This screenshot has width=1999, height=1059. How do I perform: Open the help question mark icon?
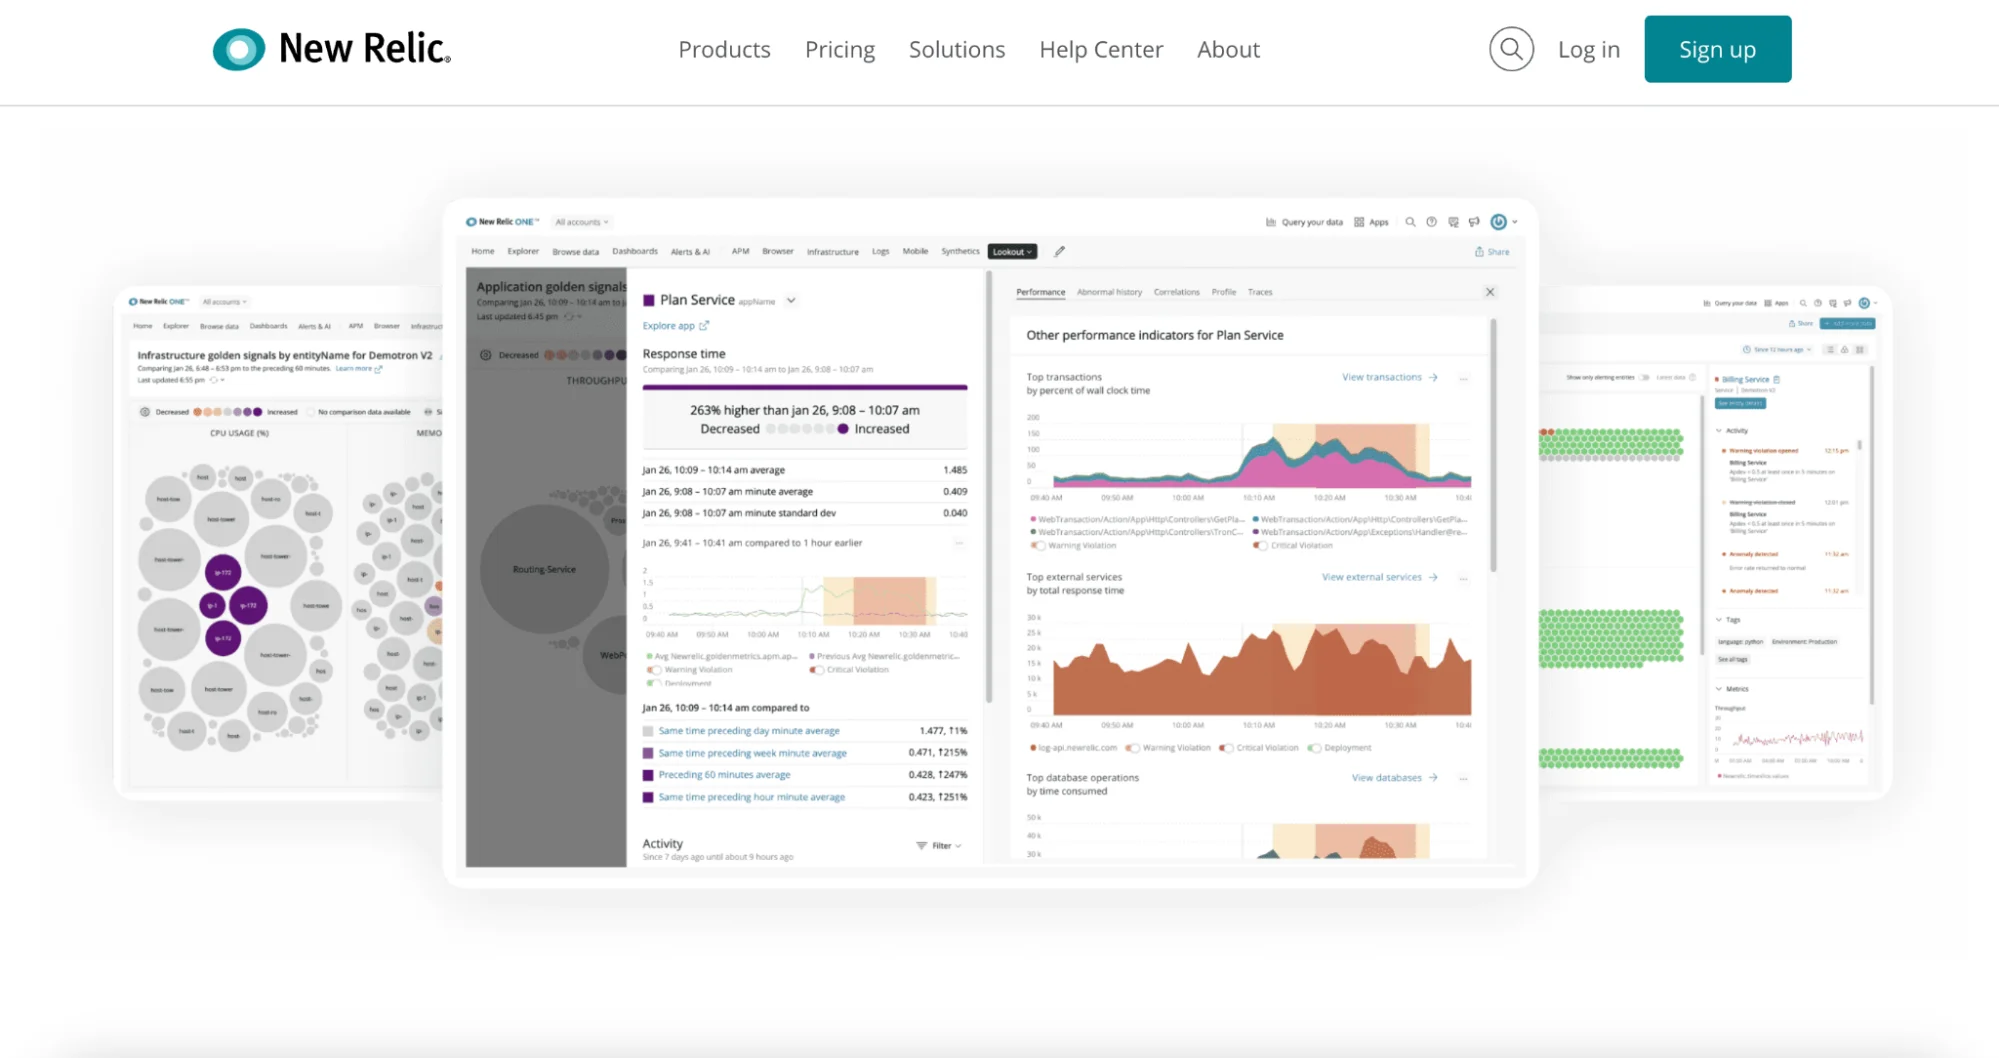pyautogui.click(x=1431, y=222)
